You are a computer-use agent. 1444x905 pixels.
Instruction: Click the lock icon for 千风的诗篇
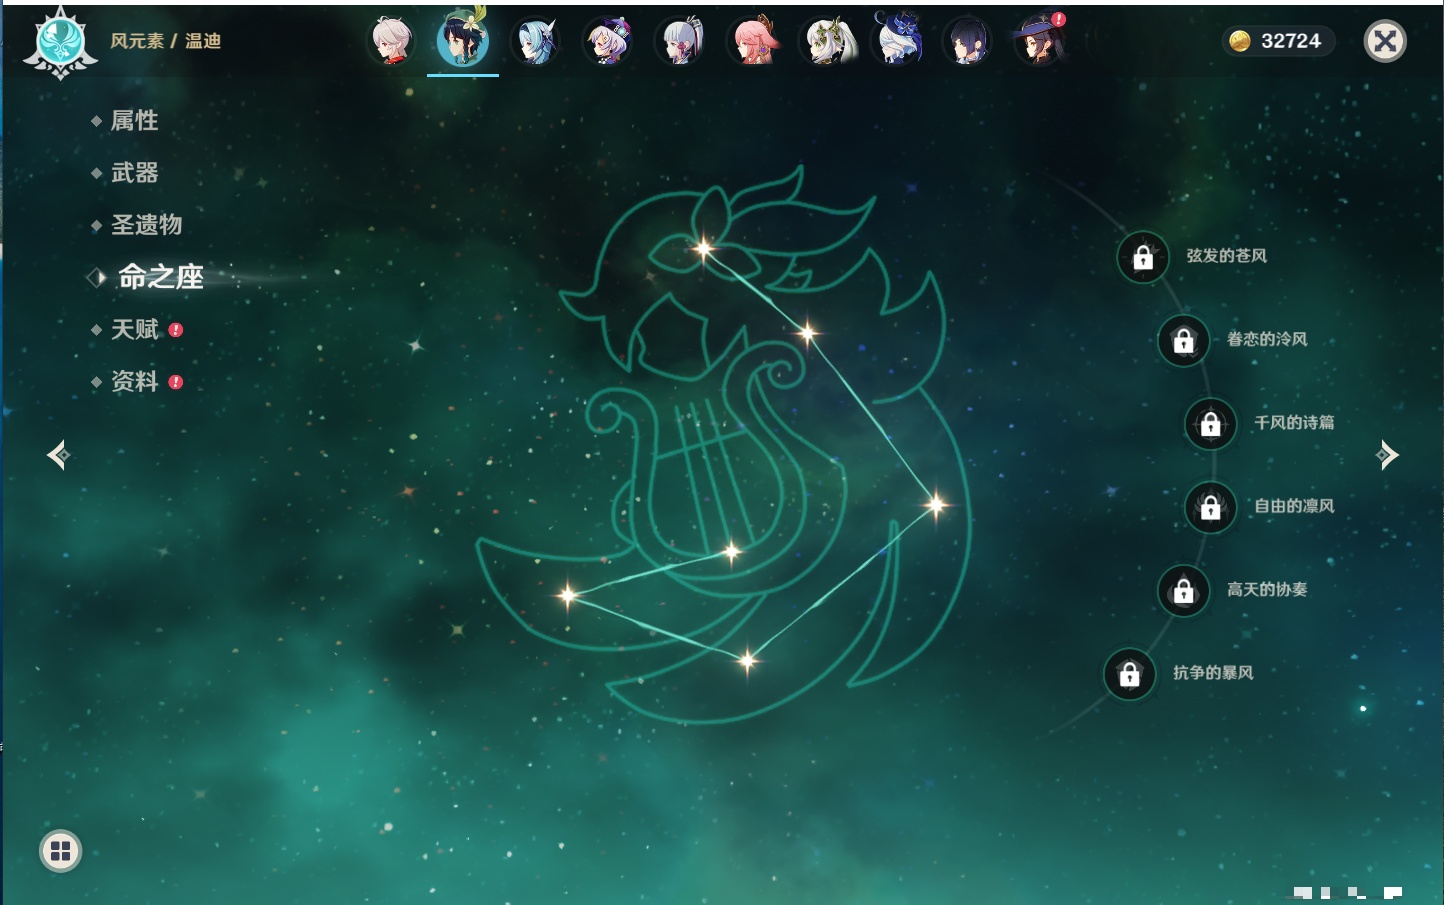pyautogui.click(x=1211, y=424)
